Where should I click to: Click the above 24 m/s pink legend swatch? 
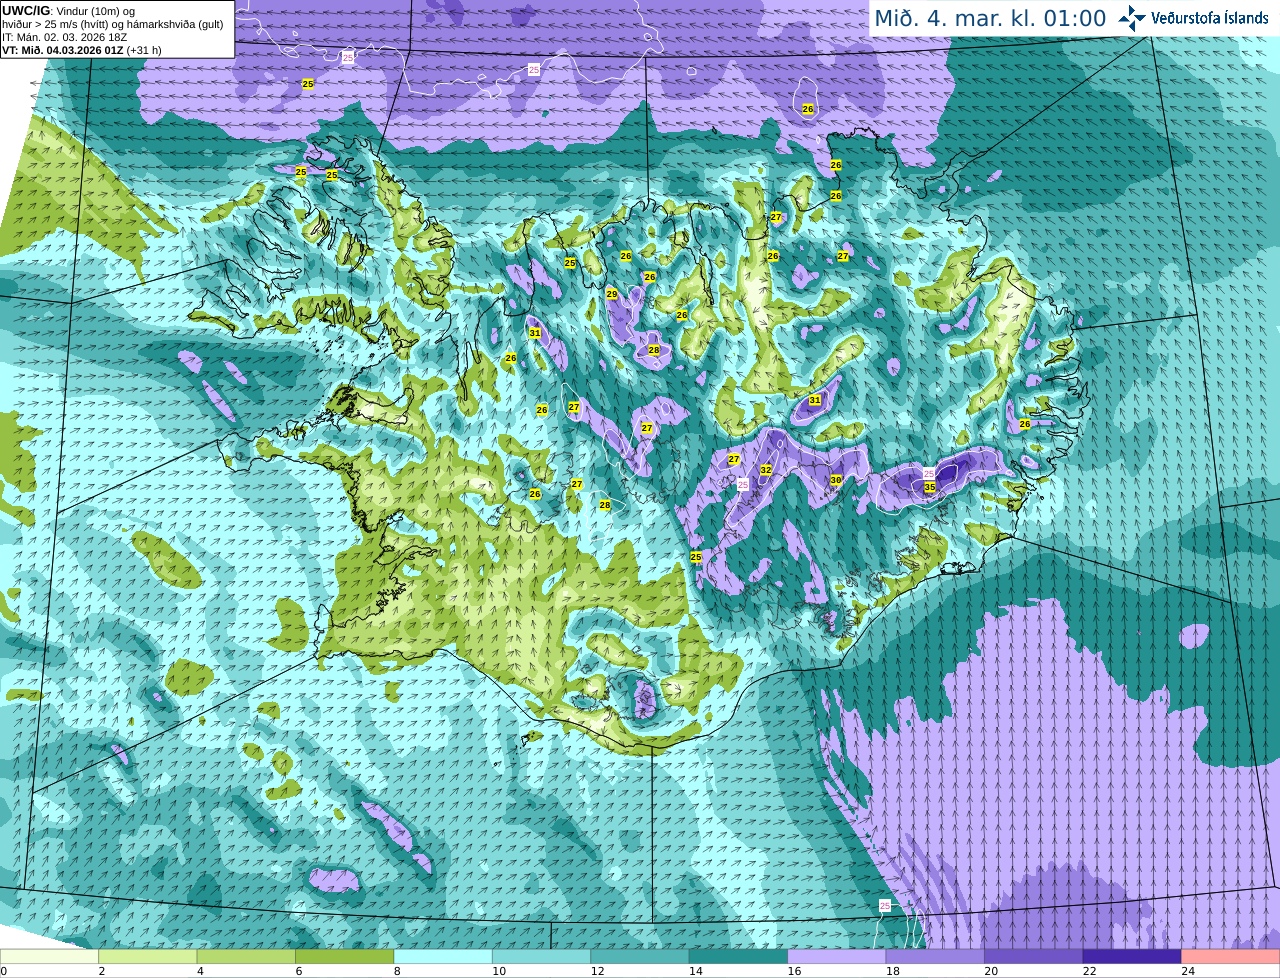1230,957
